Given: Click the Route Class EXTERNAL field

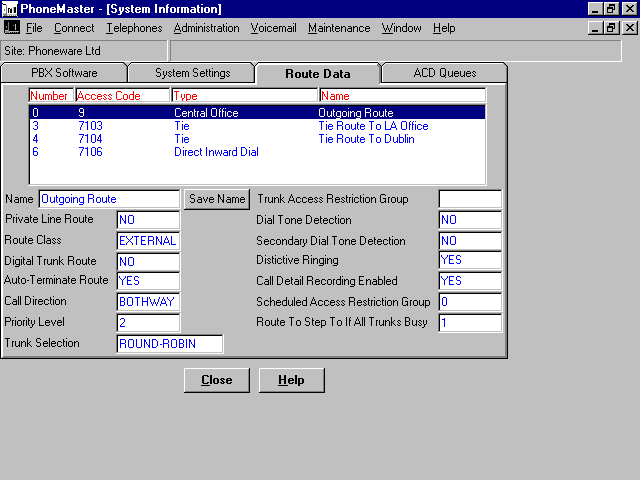Looking at the screenshot, I should click(x=148, y=241).
